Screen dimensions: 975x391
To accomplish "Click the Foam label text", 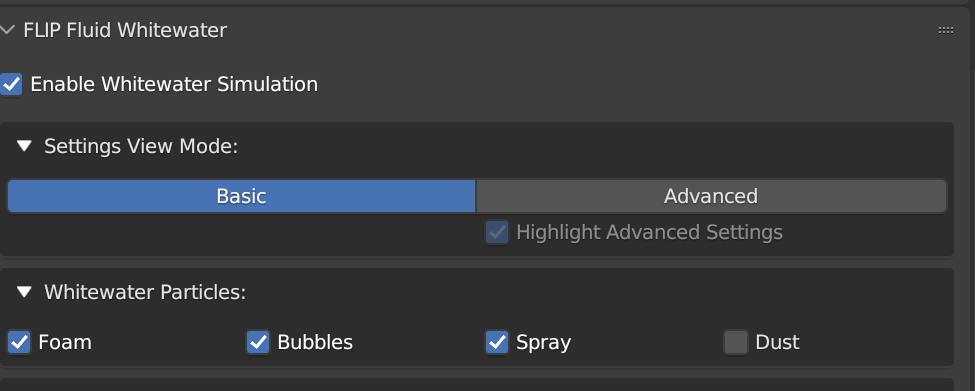I will click(65, 343).
